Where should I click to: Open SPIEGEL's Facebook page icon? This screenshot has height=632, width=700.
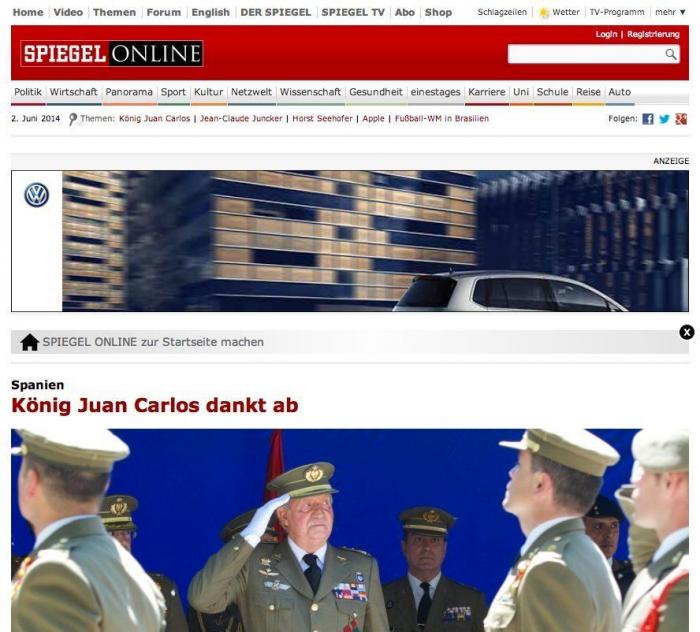pyautogui.click(x=648, y=119)
